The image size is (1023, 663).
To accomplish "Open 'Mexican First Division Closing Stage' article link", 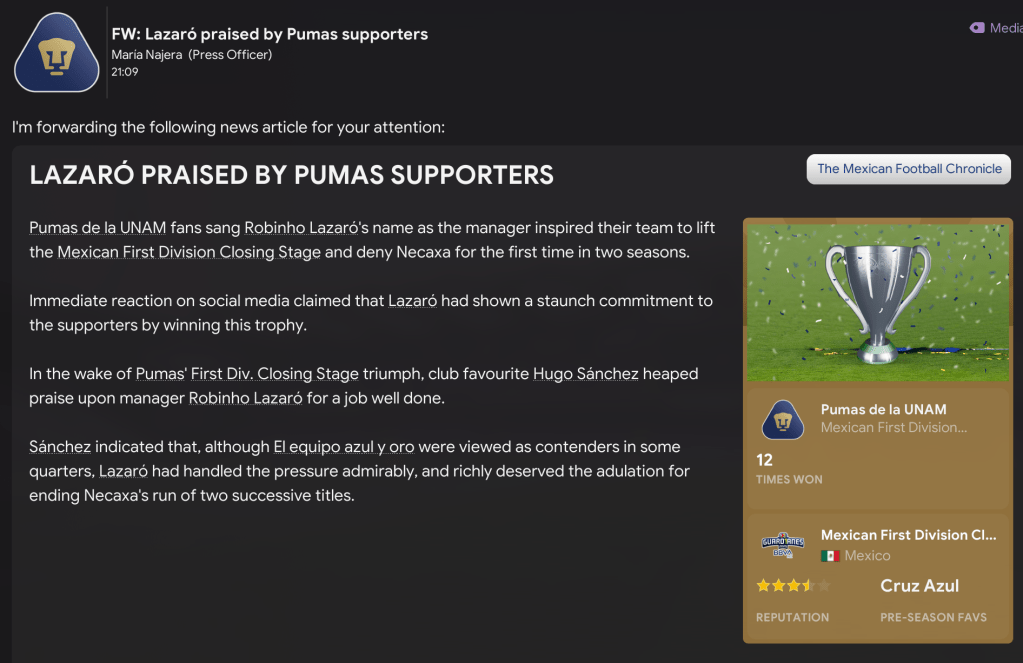I will pyautogui.click(x=189, y=252).
